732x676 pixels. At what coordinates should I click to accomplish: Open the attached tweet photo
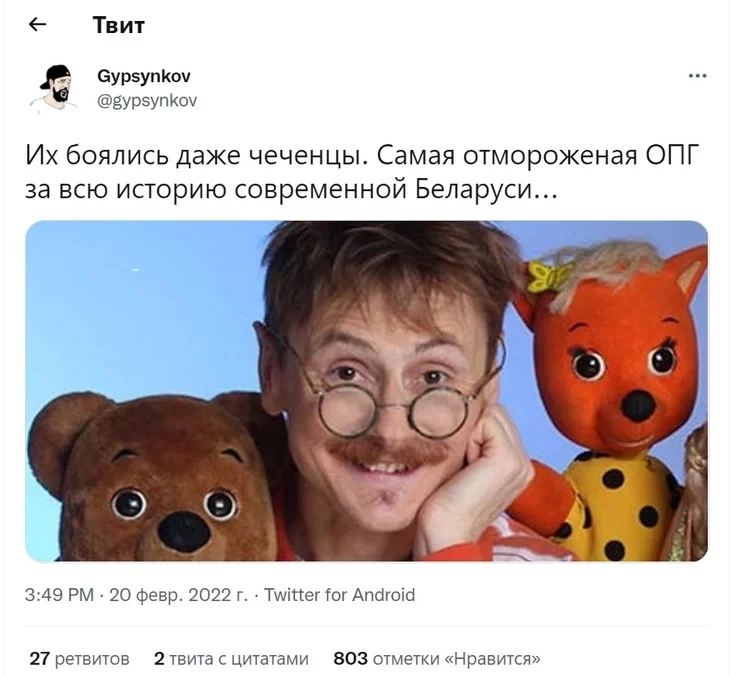click(x=366, y=391)
